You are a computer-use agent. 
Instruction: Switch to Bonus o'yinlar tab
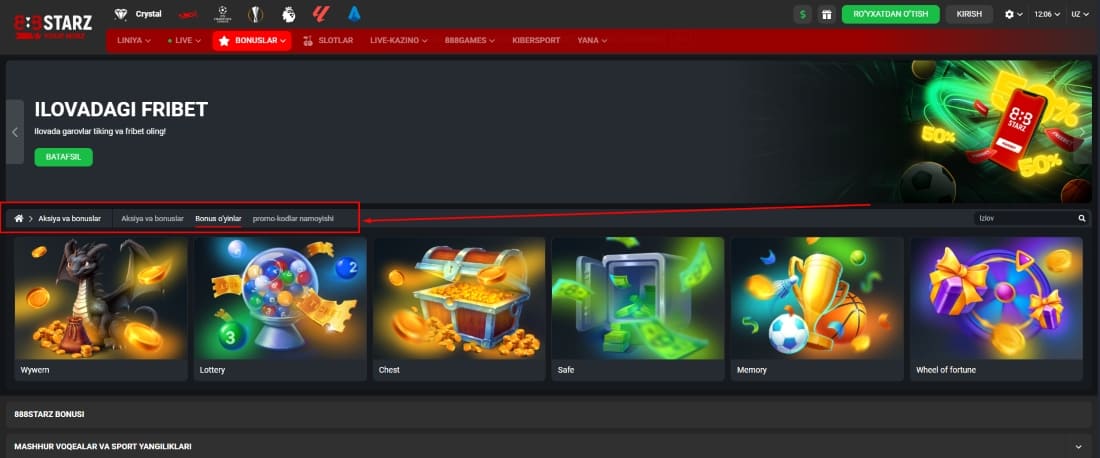point(218,219)
